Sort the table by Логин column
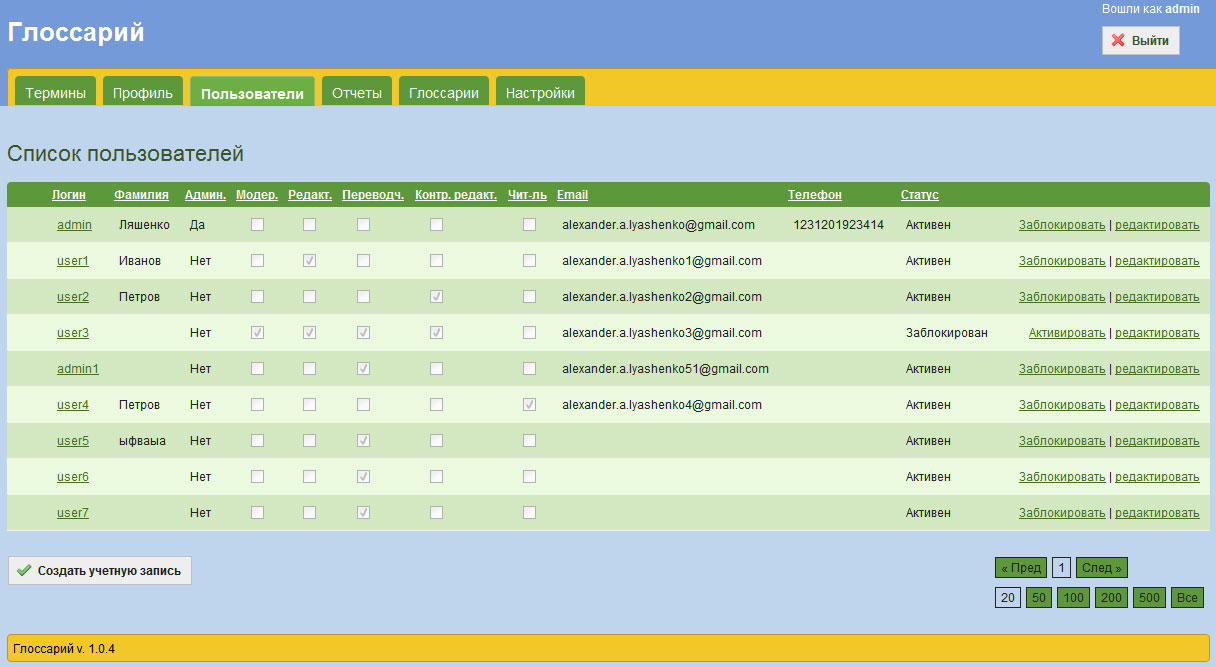 [x=69, y=195]
